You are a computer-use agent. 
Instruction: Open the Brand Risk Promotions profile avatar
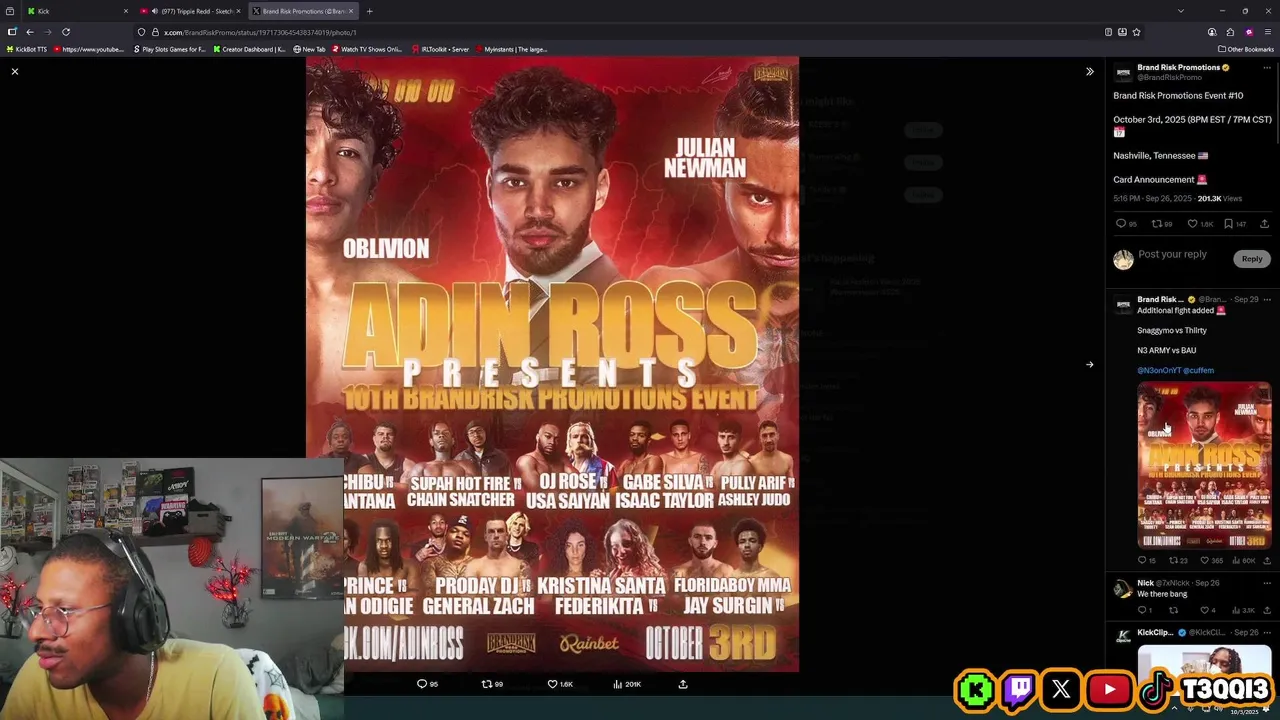pyautogui.click(x=1123, y=72)
